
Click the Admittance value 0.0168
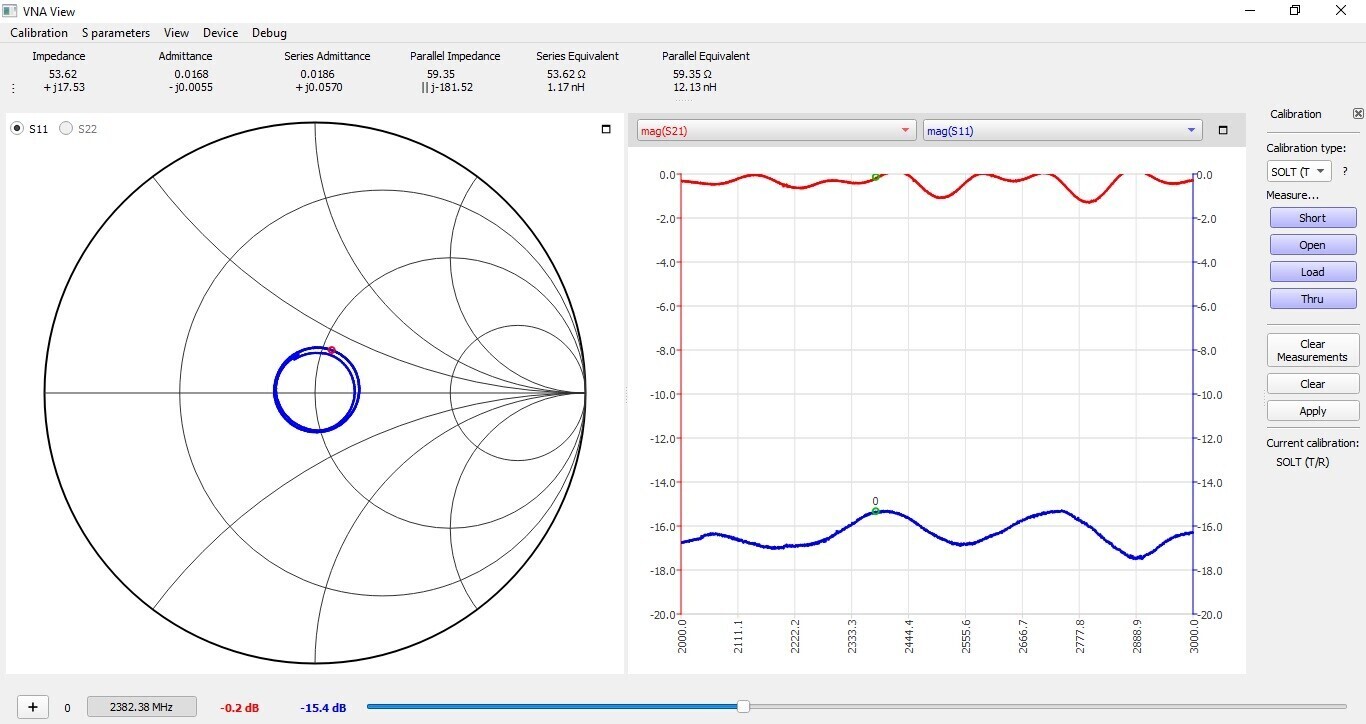pos(191,74)
